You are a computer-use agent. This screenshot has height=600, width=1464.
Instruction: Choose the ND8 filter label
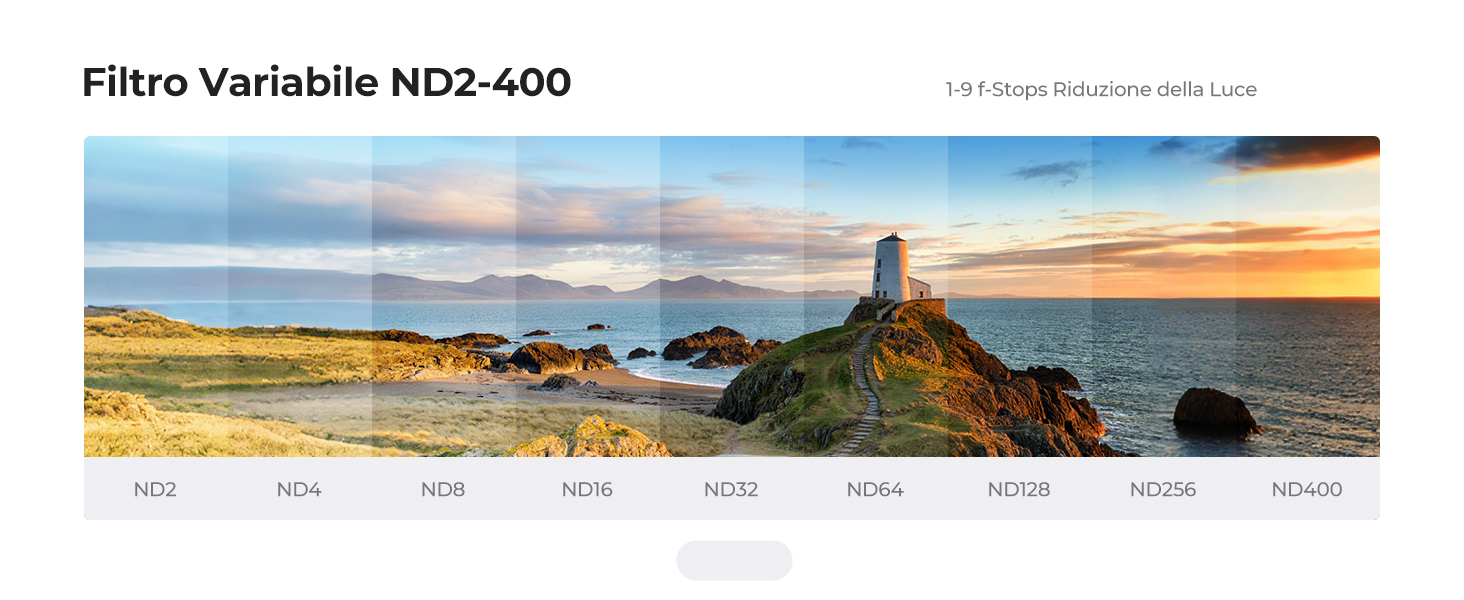point(443,490)
